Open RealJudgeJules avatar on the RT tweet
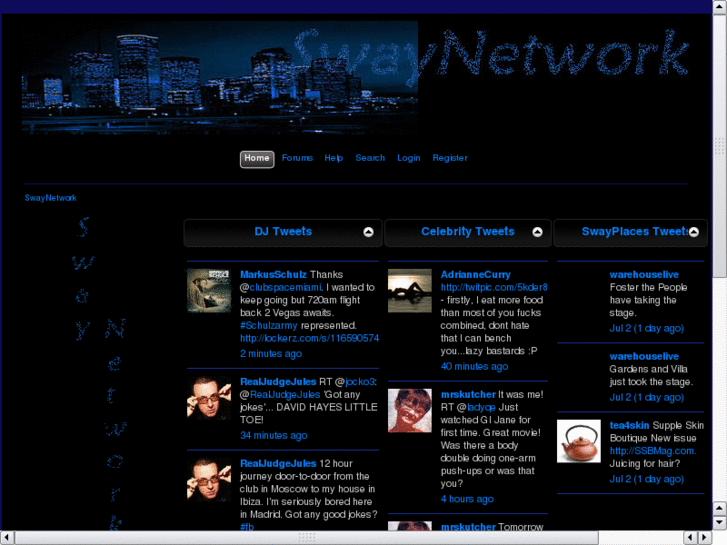The height and width of the screenshot is (545, 727). pos(209,398)
